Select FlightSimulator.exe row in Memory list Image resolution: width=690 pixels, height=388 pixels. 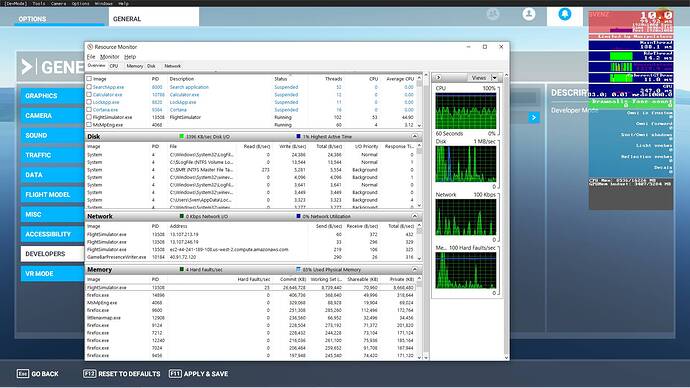250,287
